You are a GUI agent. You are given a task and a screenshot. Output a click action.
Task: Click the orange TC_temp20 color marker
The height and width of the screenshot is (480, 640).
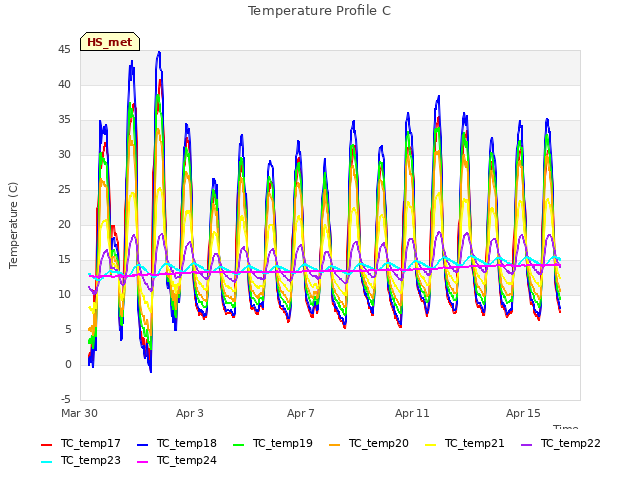click(334, 445)
